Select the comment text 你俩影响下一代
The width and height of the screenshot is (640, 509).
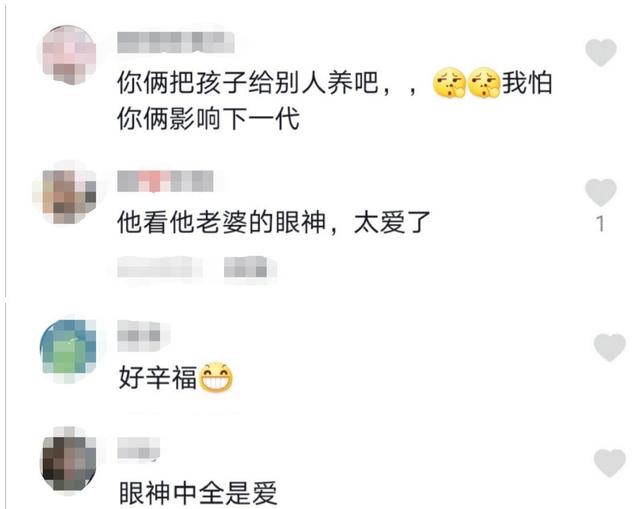point(209,119)
